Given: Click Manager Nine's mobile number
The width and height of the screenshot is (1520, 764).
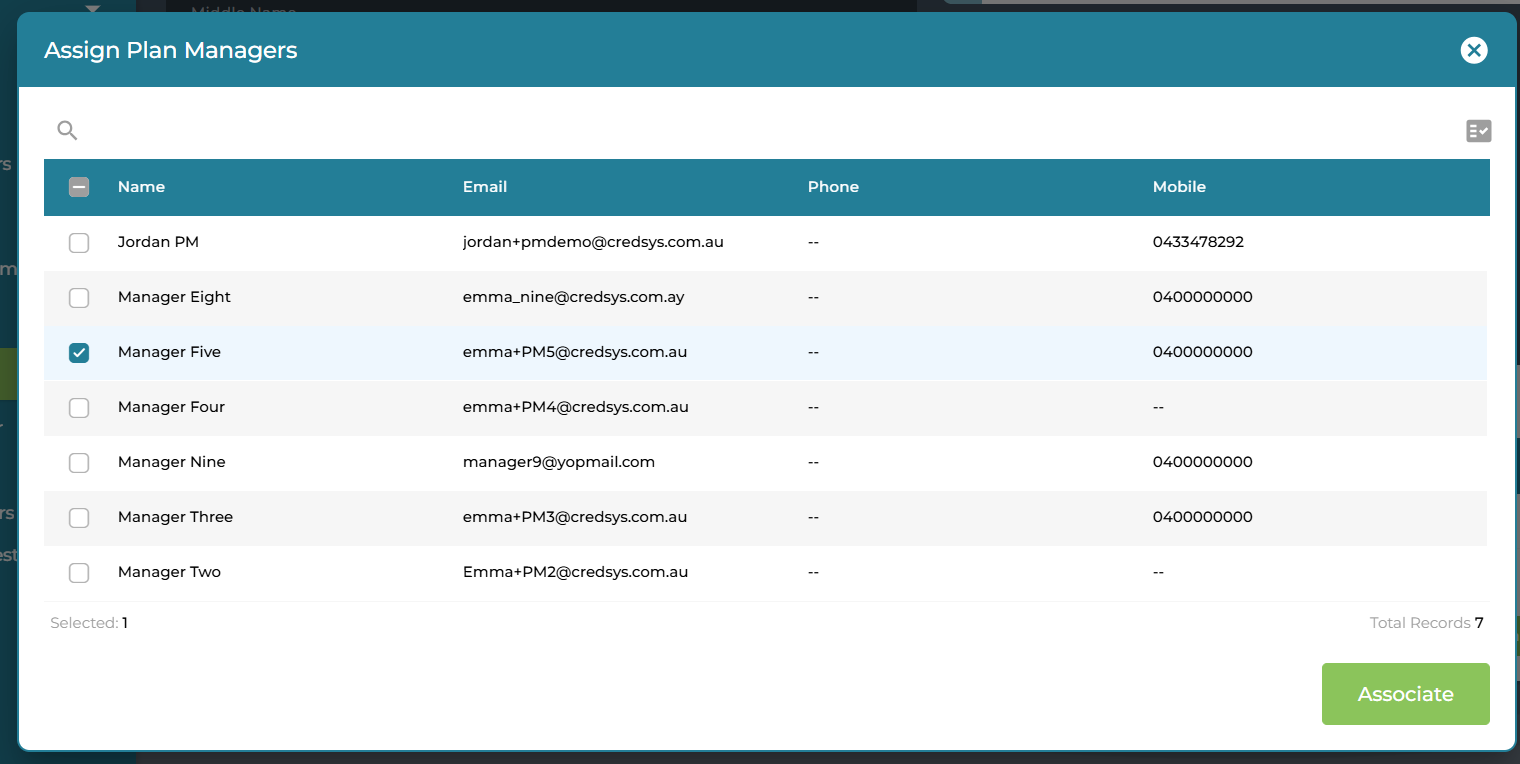Looking at the screenshot, I should click(1202, 462).
